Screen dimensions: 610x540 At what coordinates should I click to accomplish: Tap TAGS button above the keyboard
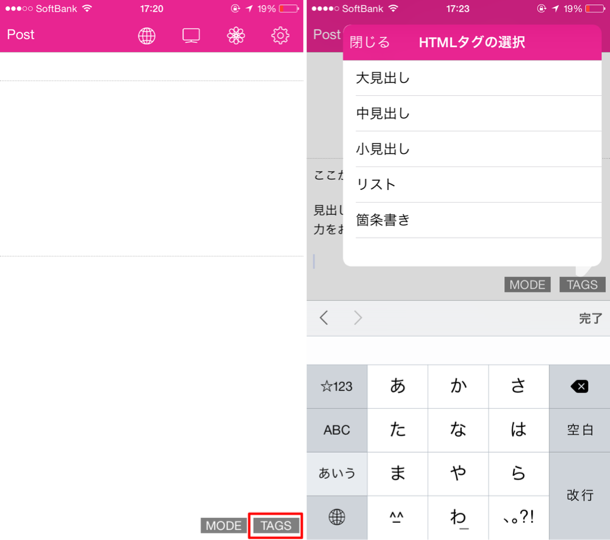coord(582,284)
